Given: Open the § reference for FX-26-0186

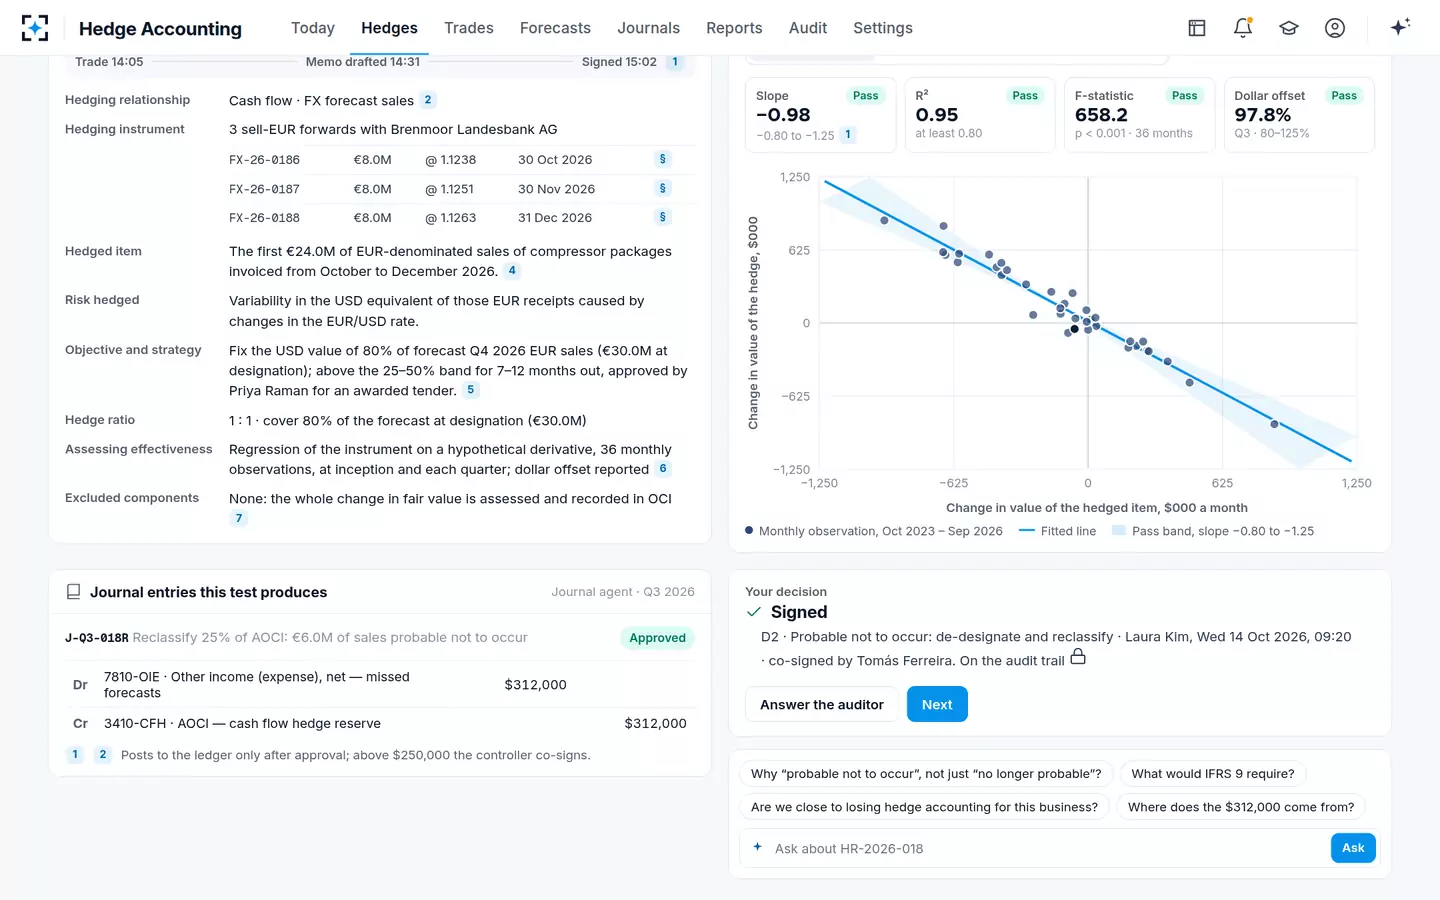Looking at the screenshot, I should (662, 159).
